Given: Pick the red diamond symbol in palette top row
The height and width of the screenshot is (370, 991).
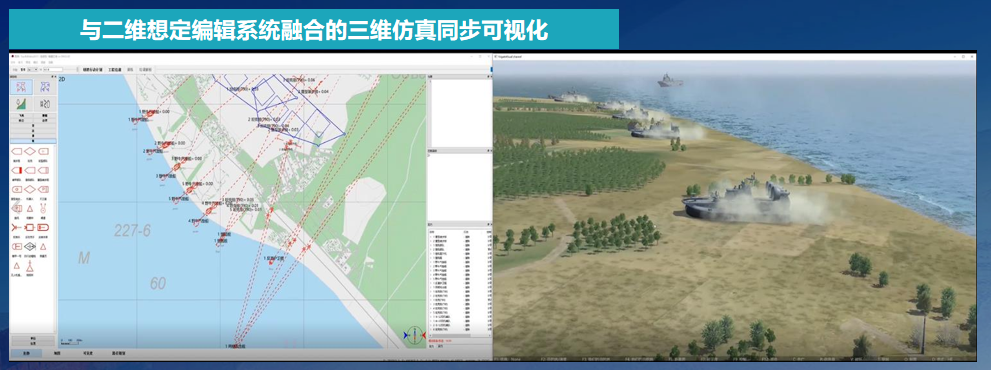Looking at the screenshot, I should [x=30, y=152].
